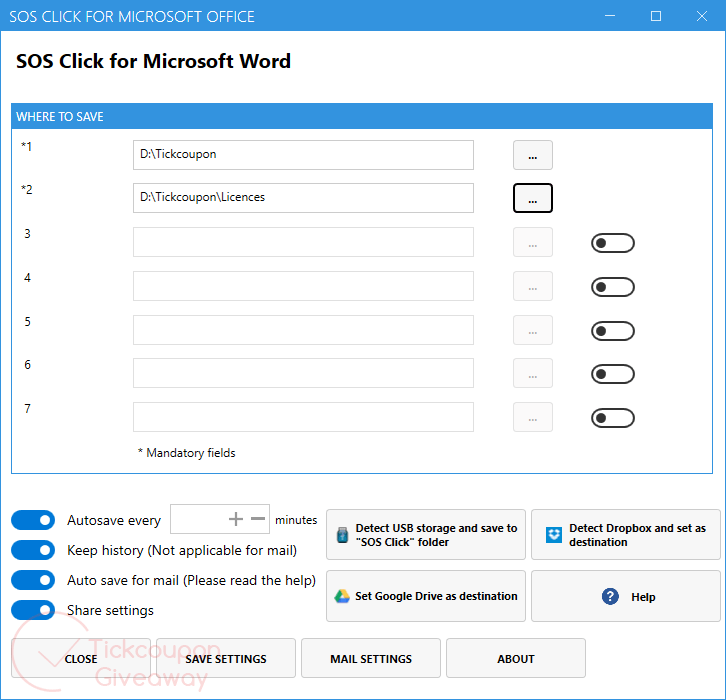Open the Help button
Viewport: 726px width, 700px height.
click(626, 596)
